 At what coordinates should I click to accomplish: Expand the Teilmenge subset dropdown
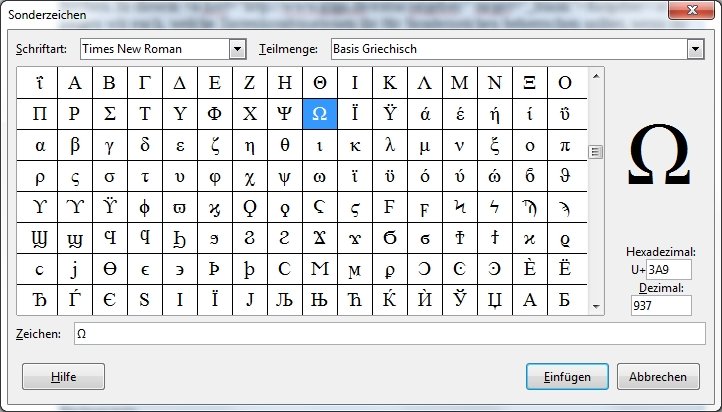point(696,49)
